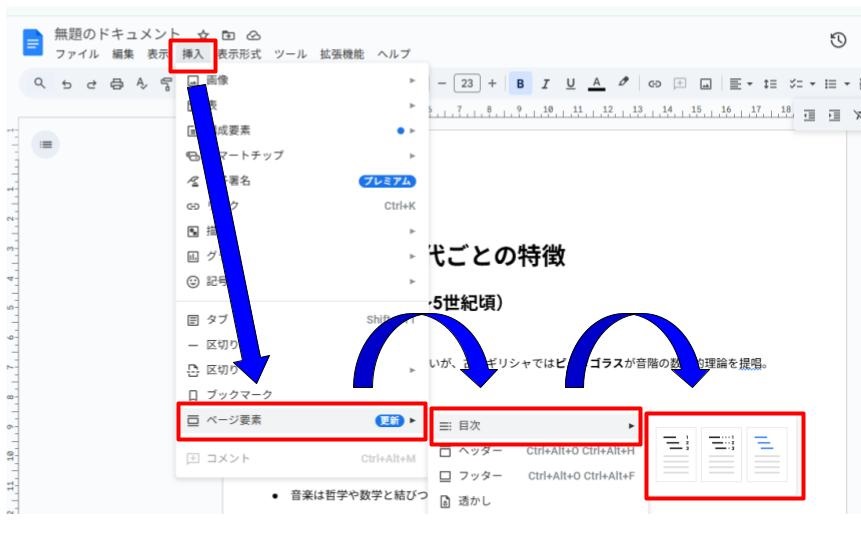The width and height of the screenshot is (861, 533).
Task: Click the search magnifier in the toolbar
Action: 40,83
